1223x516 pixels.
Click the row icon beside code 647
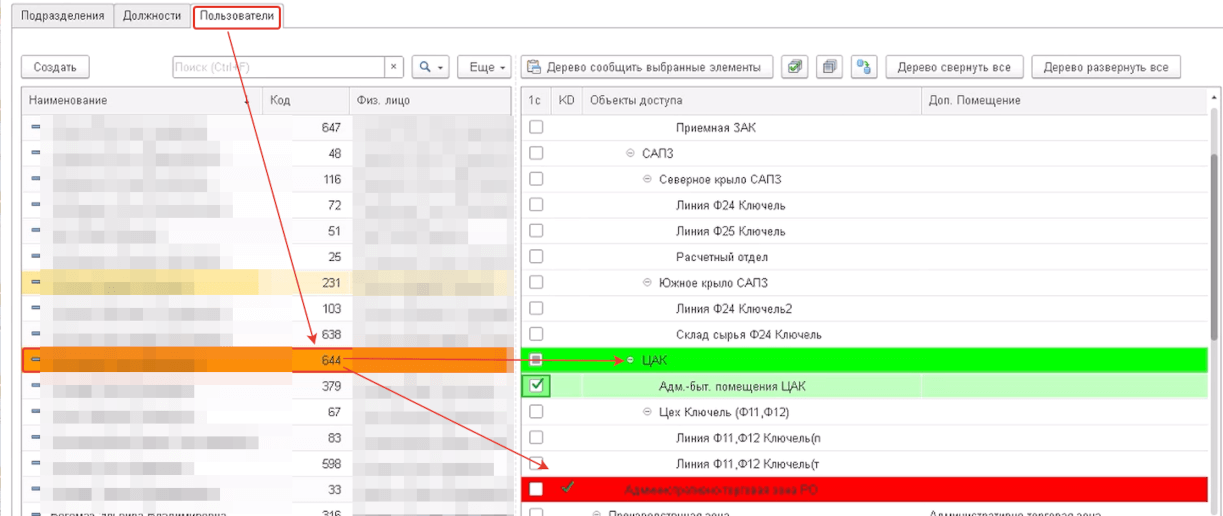36,127
